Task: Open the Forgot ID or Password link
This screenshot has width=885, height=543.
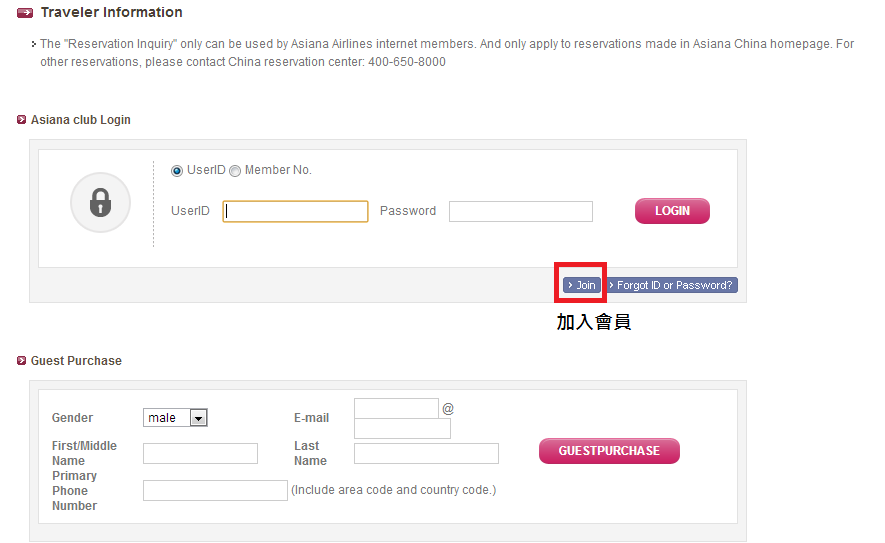Action: coord(671,285)
